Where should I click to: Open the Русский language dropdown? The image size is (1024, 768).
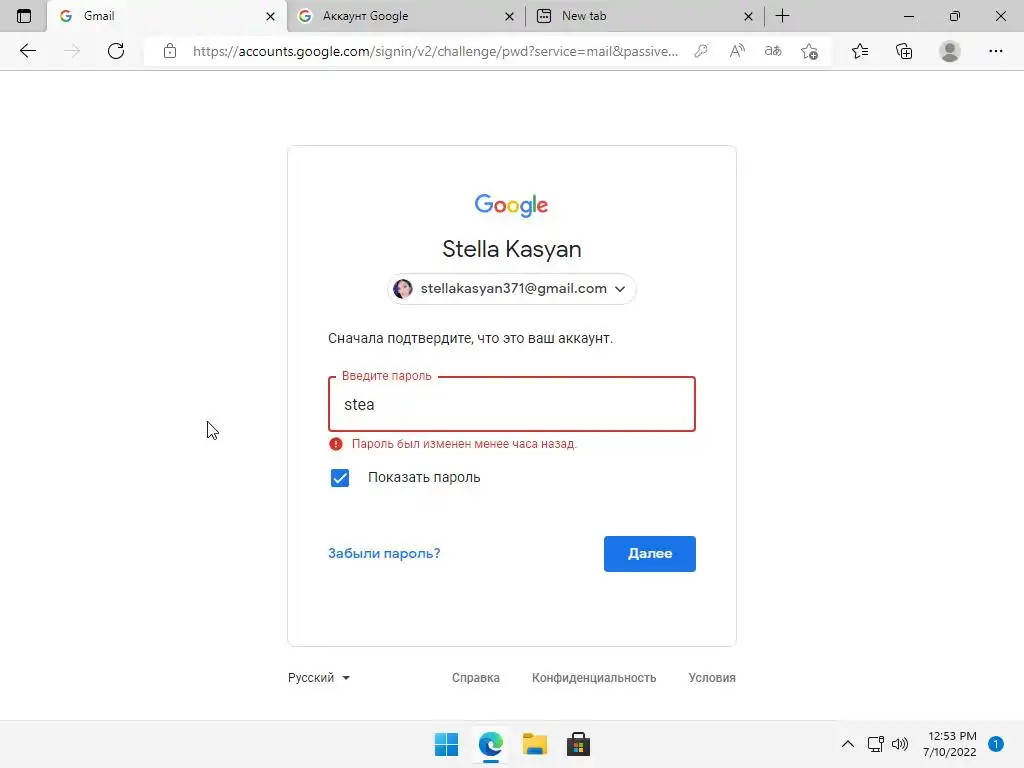click(x=319, y=678)
